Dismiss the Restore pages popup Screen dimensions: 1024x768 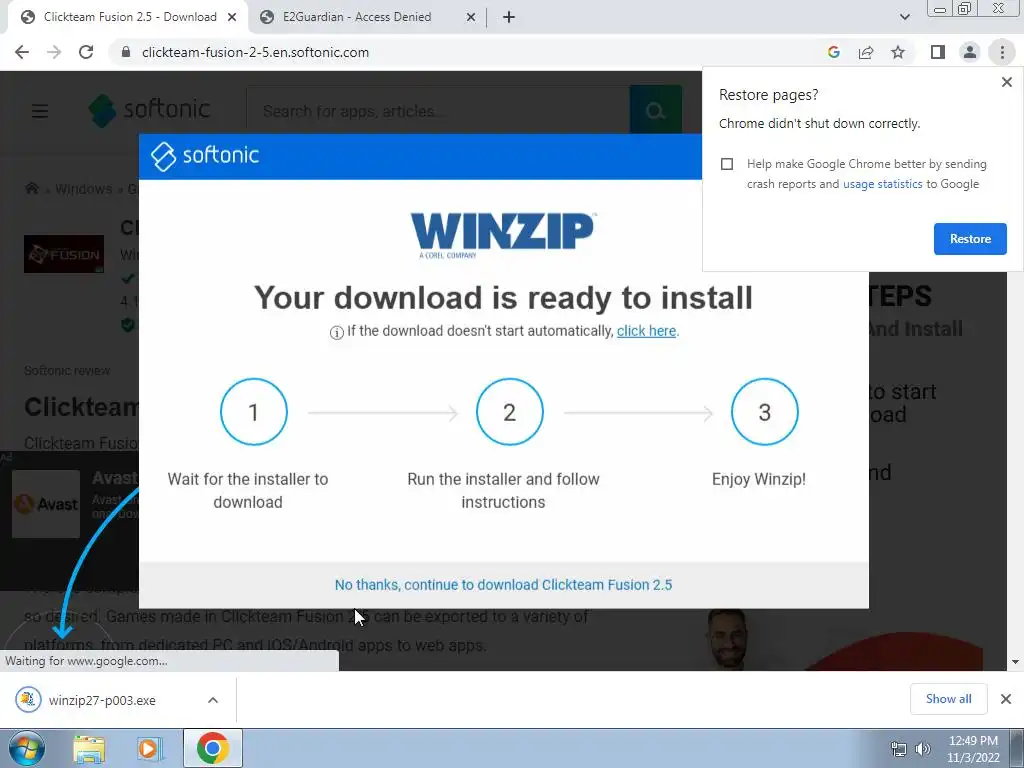(1006, 82)
